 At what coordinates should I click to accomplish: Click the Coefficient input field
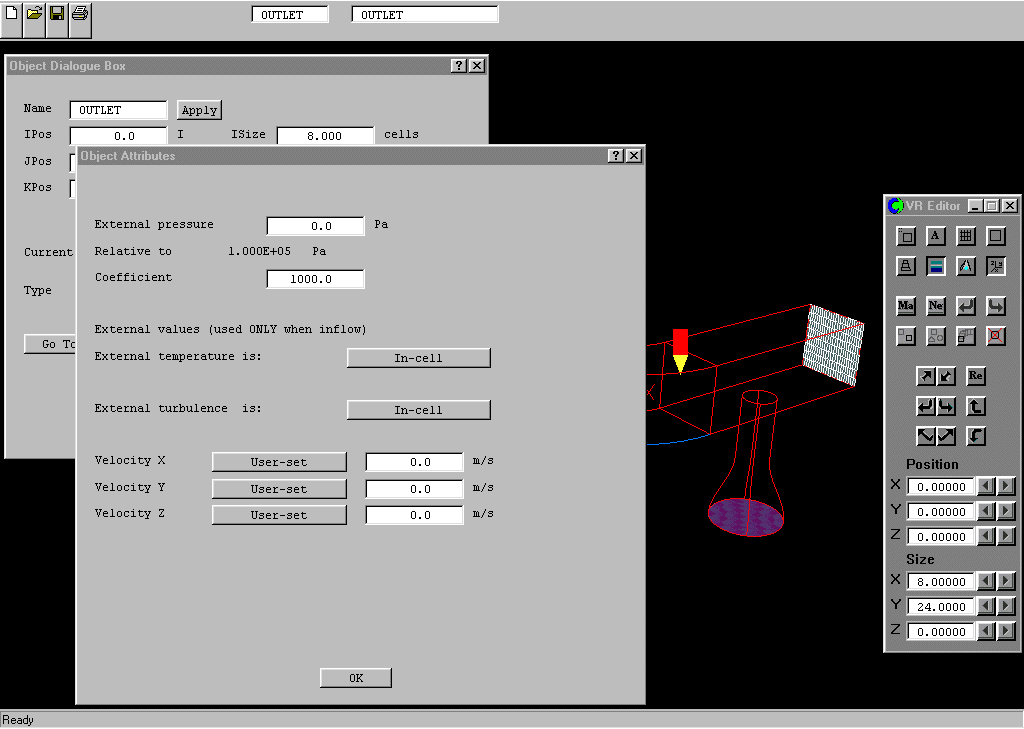click(315, 279)
